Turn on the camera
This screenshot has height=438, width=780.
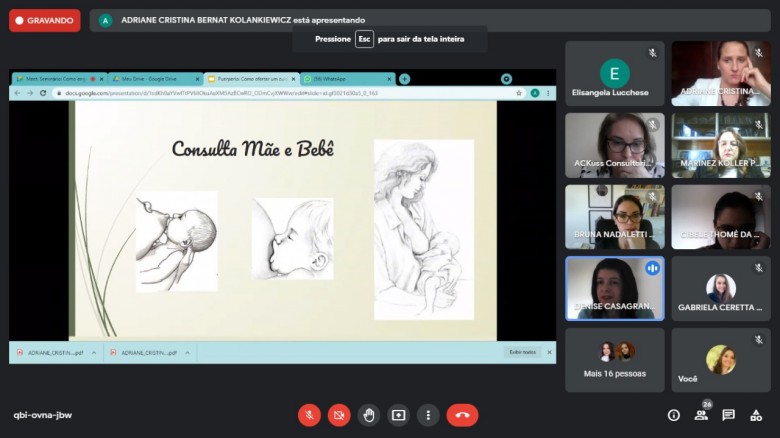(x=339, y=415)
